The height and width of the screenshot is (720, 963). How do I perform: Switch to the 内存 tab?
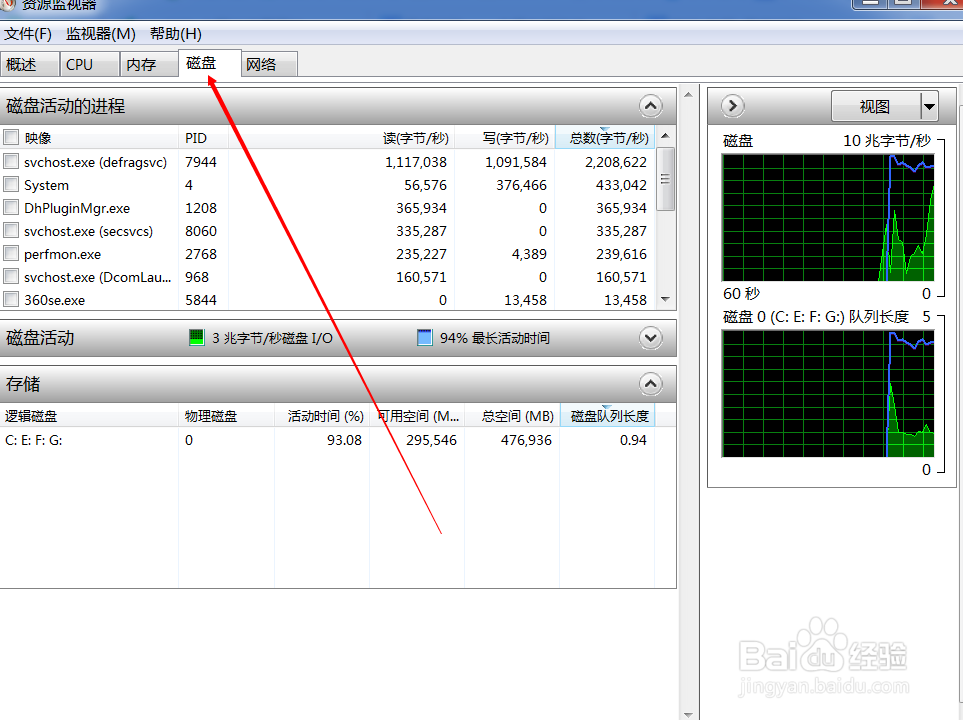pos(149,65)
